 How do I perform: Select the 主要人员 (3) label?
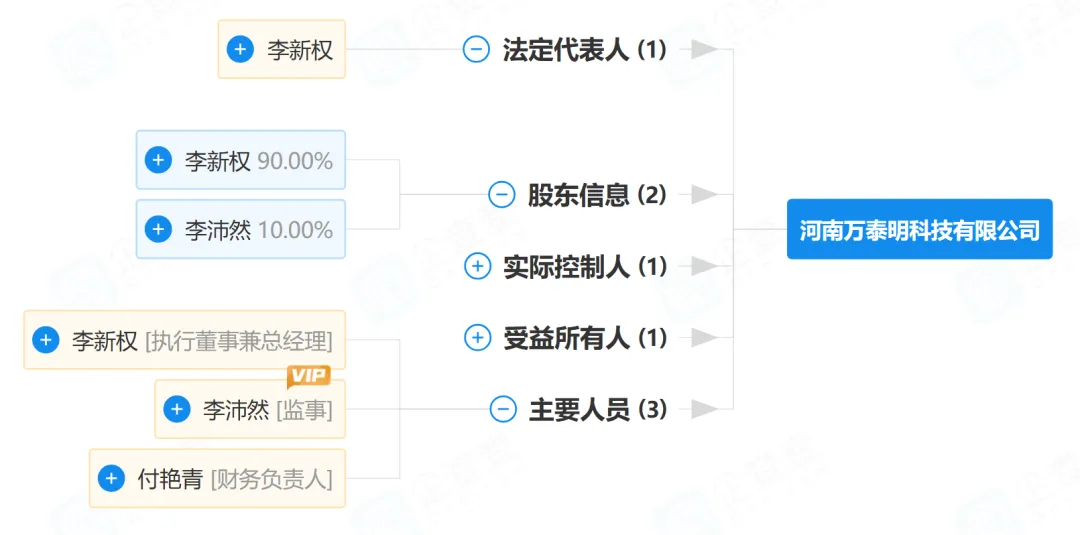pyautogui.click(x=597, y=409)
